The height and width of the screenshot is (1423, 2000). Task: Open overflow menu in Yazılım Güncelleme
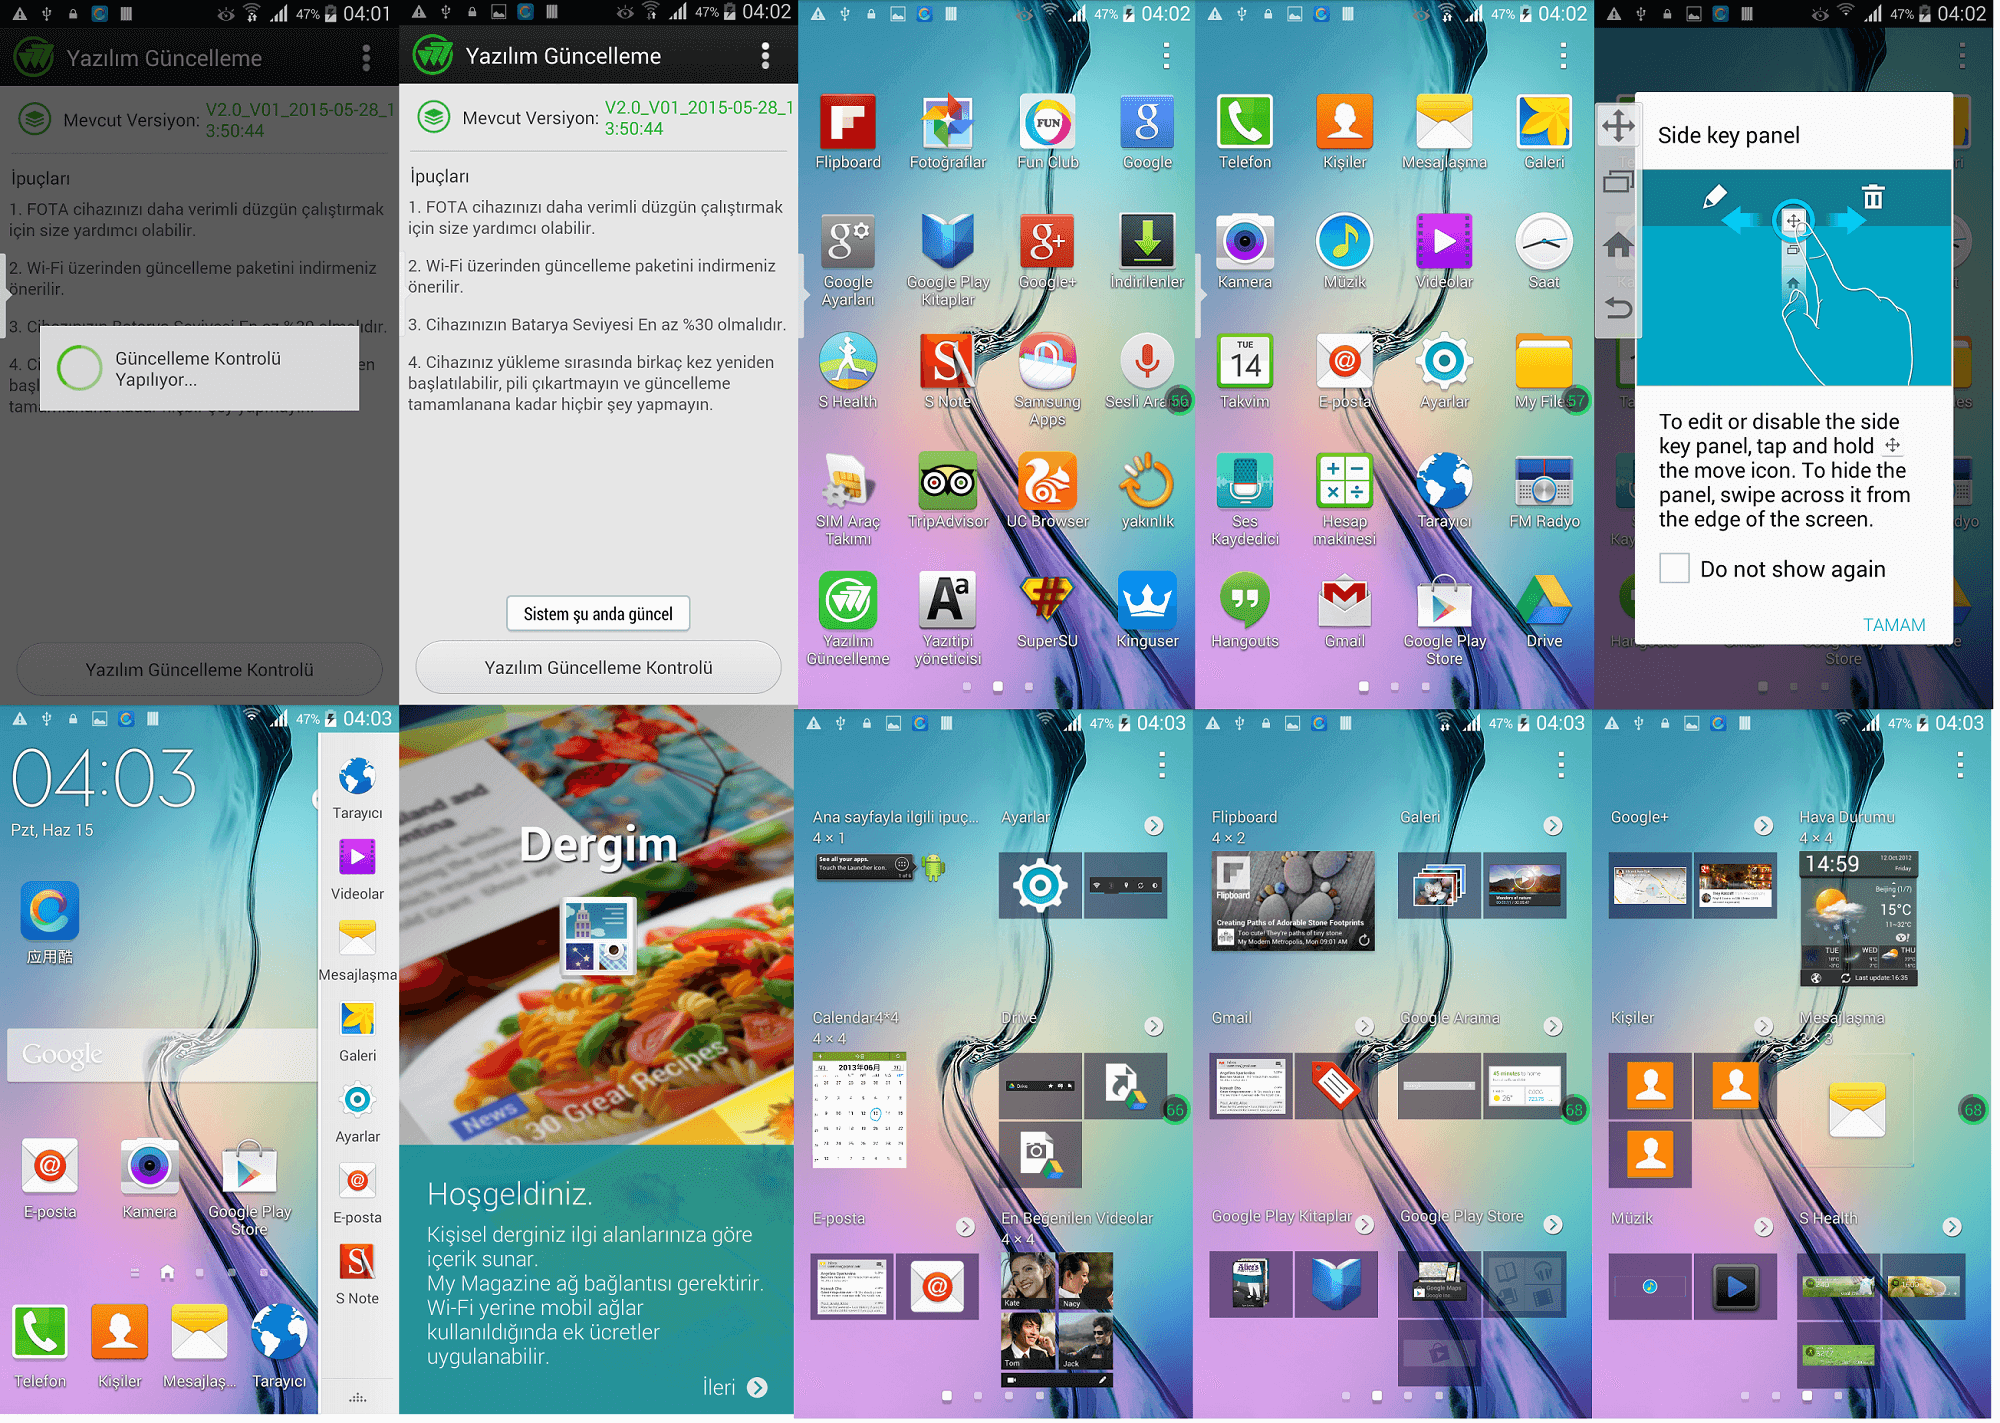[x=765, y=56]
